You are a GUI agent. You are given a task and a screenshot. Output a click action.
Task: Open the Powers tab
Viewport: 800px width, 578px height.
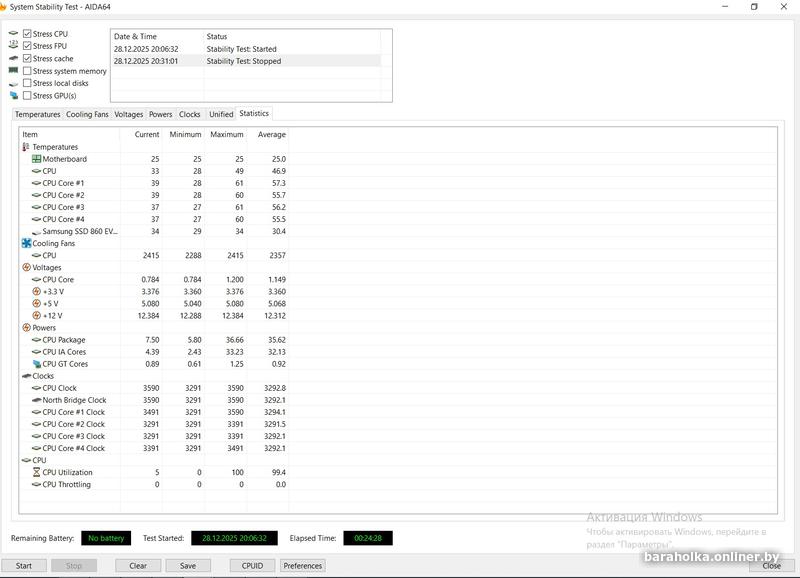(161, 114)
